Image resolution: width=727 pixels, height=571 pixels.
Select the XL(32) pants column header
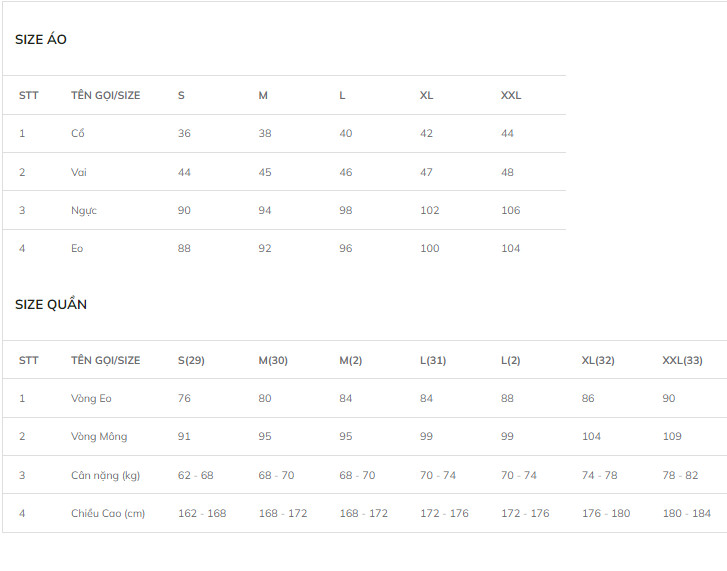pyautogui.click(x=598, y=360)
